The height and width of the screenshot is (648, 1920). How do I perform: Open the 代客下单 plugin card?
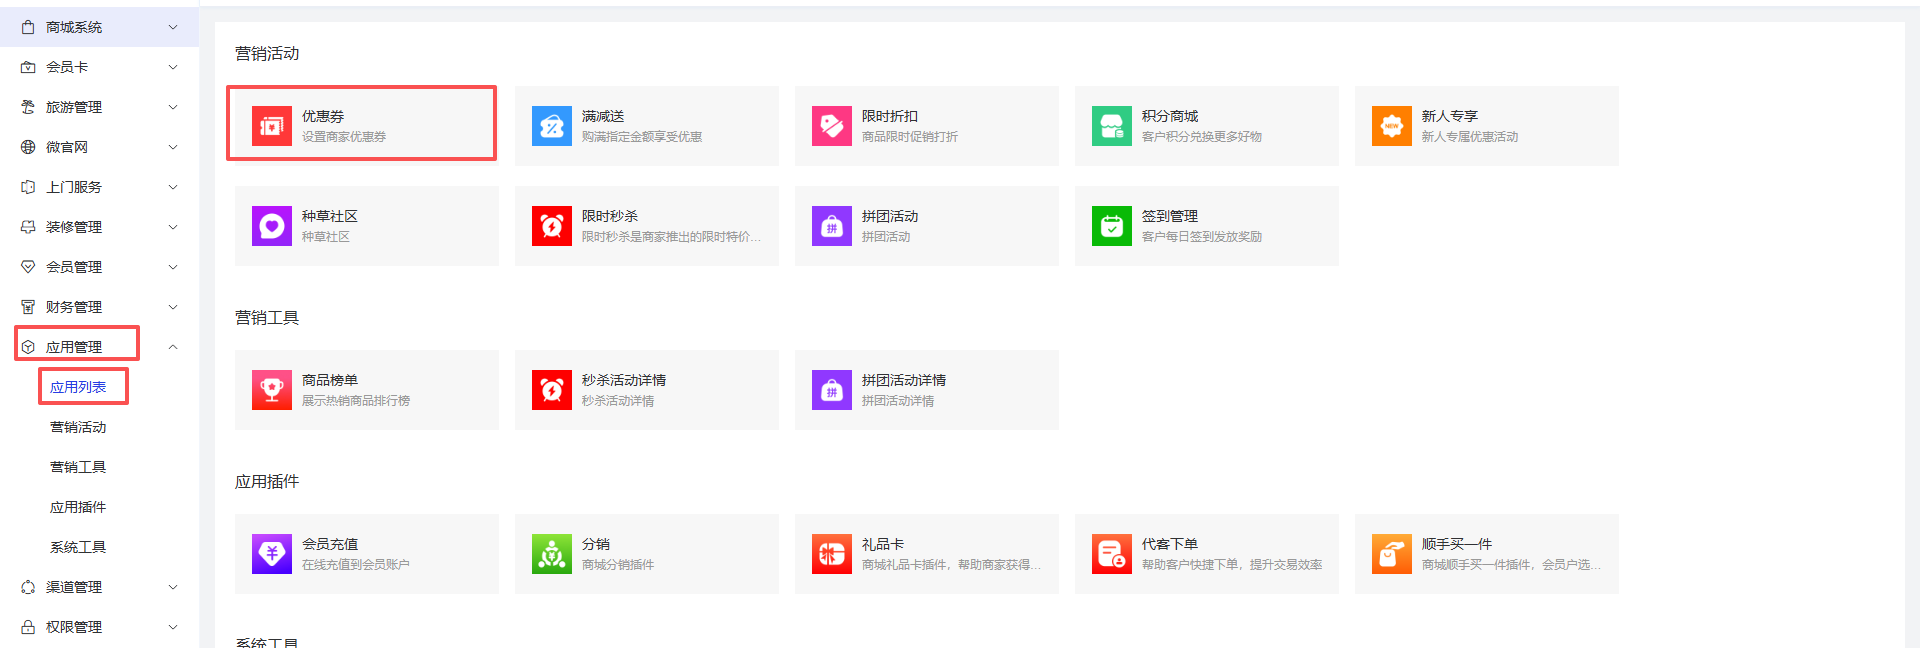[x=1206, y=554]
